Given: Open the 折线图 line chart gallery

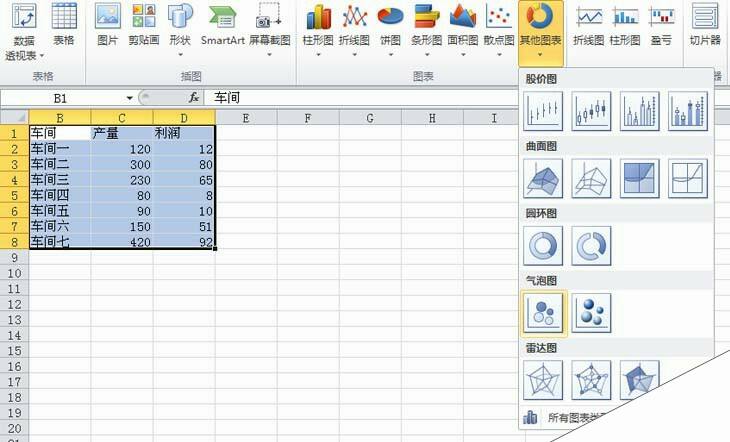Looking at the screenshot, I should click(354, 29).
